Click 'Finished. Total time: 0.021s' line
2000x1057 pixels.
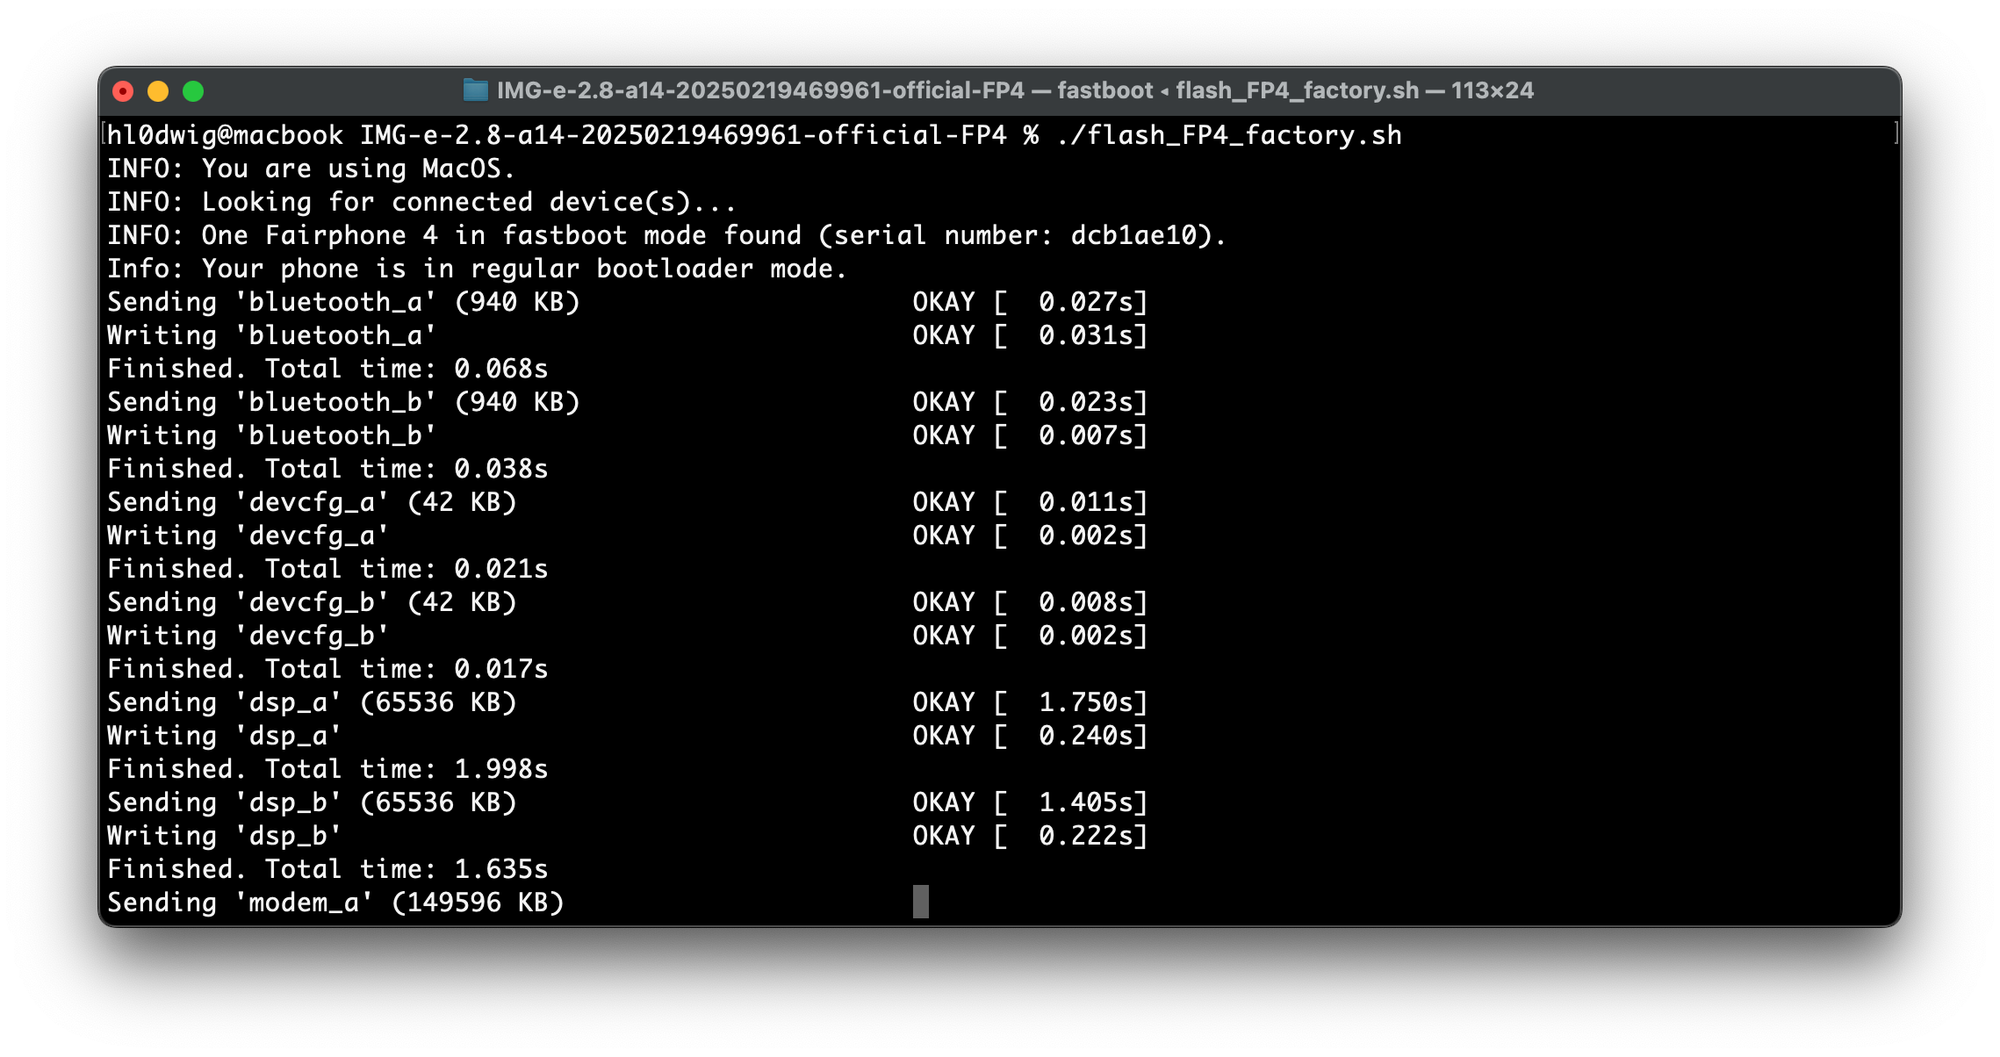pyautogui.click(x=328, y=569)
